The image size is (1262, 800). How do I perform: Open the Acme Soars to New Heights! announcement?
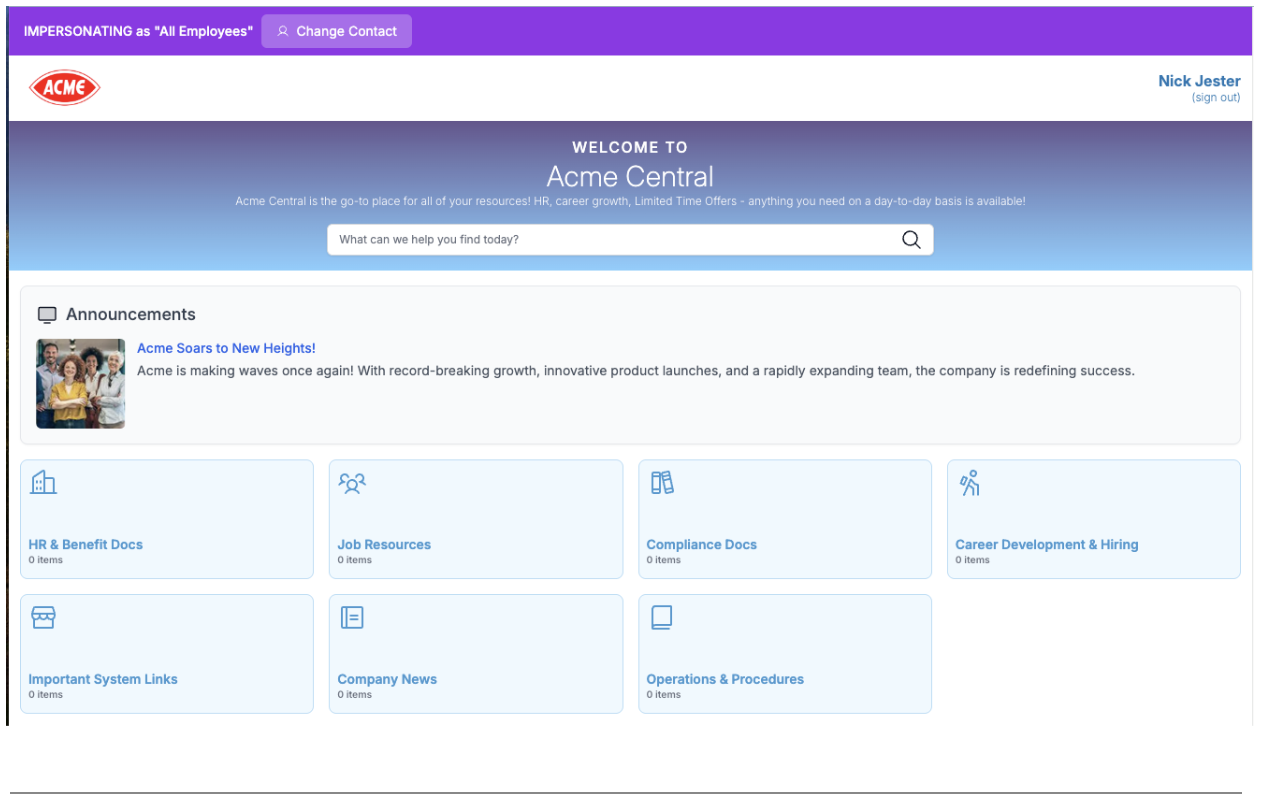226,348
